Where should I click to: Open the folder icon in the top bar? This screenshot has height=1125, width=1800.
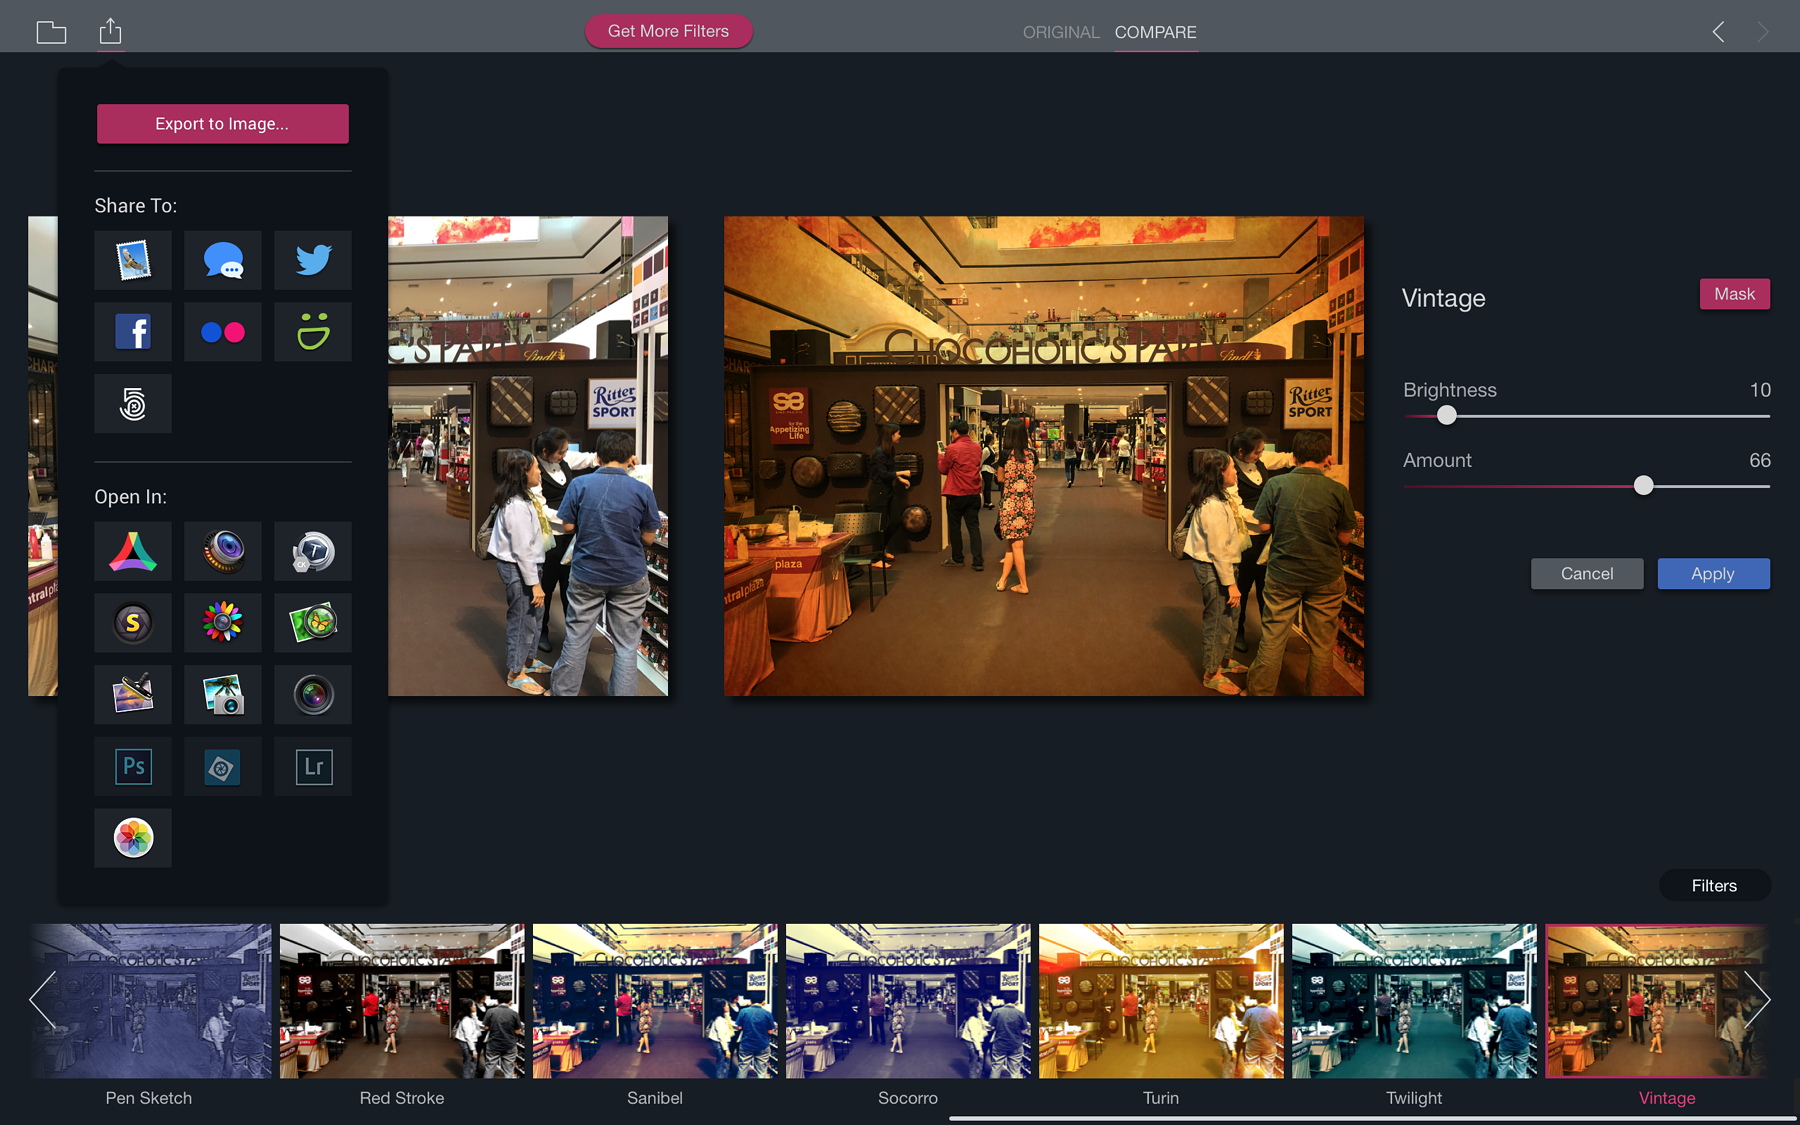click(x=51, y=32)
